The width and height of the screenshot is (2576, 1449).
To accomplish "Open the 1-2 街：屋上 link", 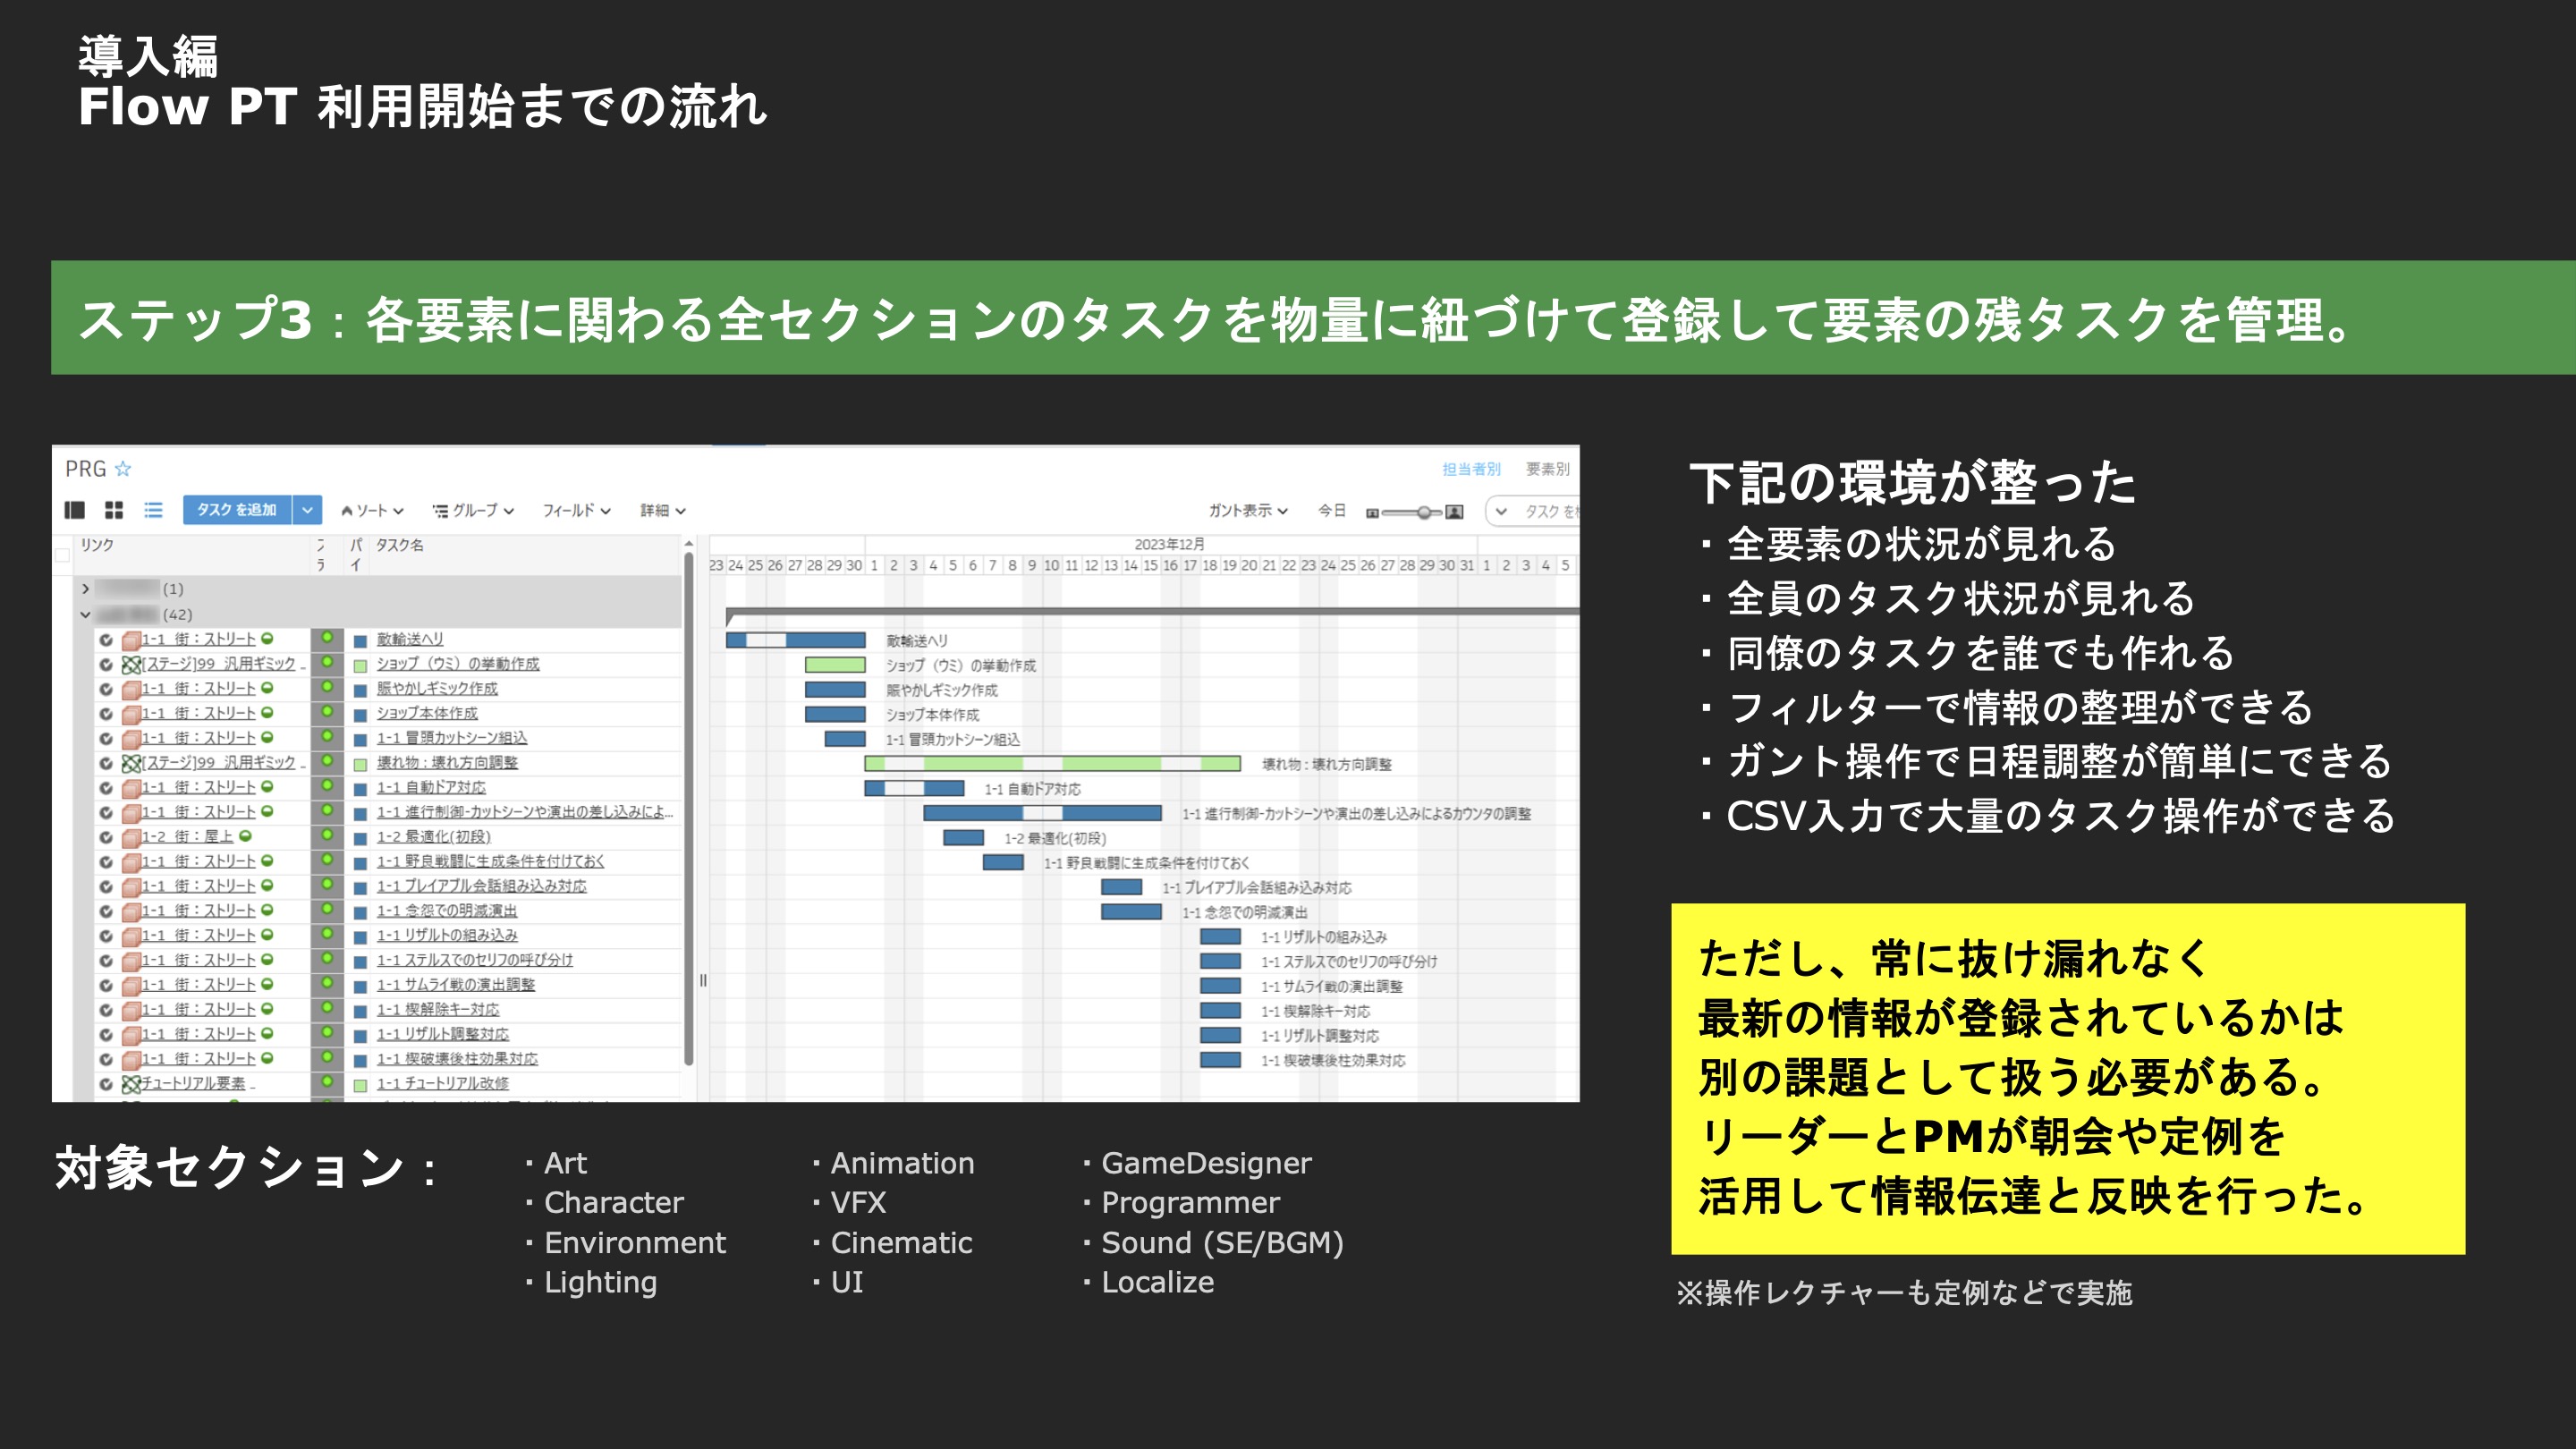I will pyautogui.click(x=187, y=837).
